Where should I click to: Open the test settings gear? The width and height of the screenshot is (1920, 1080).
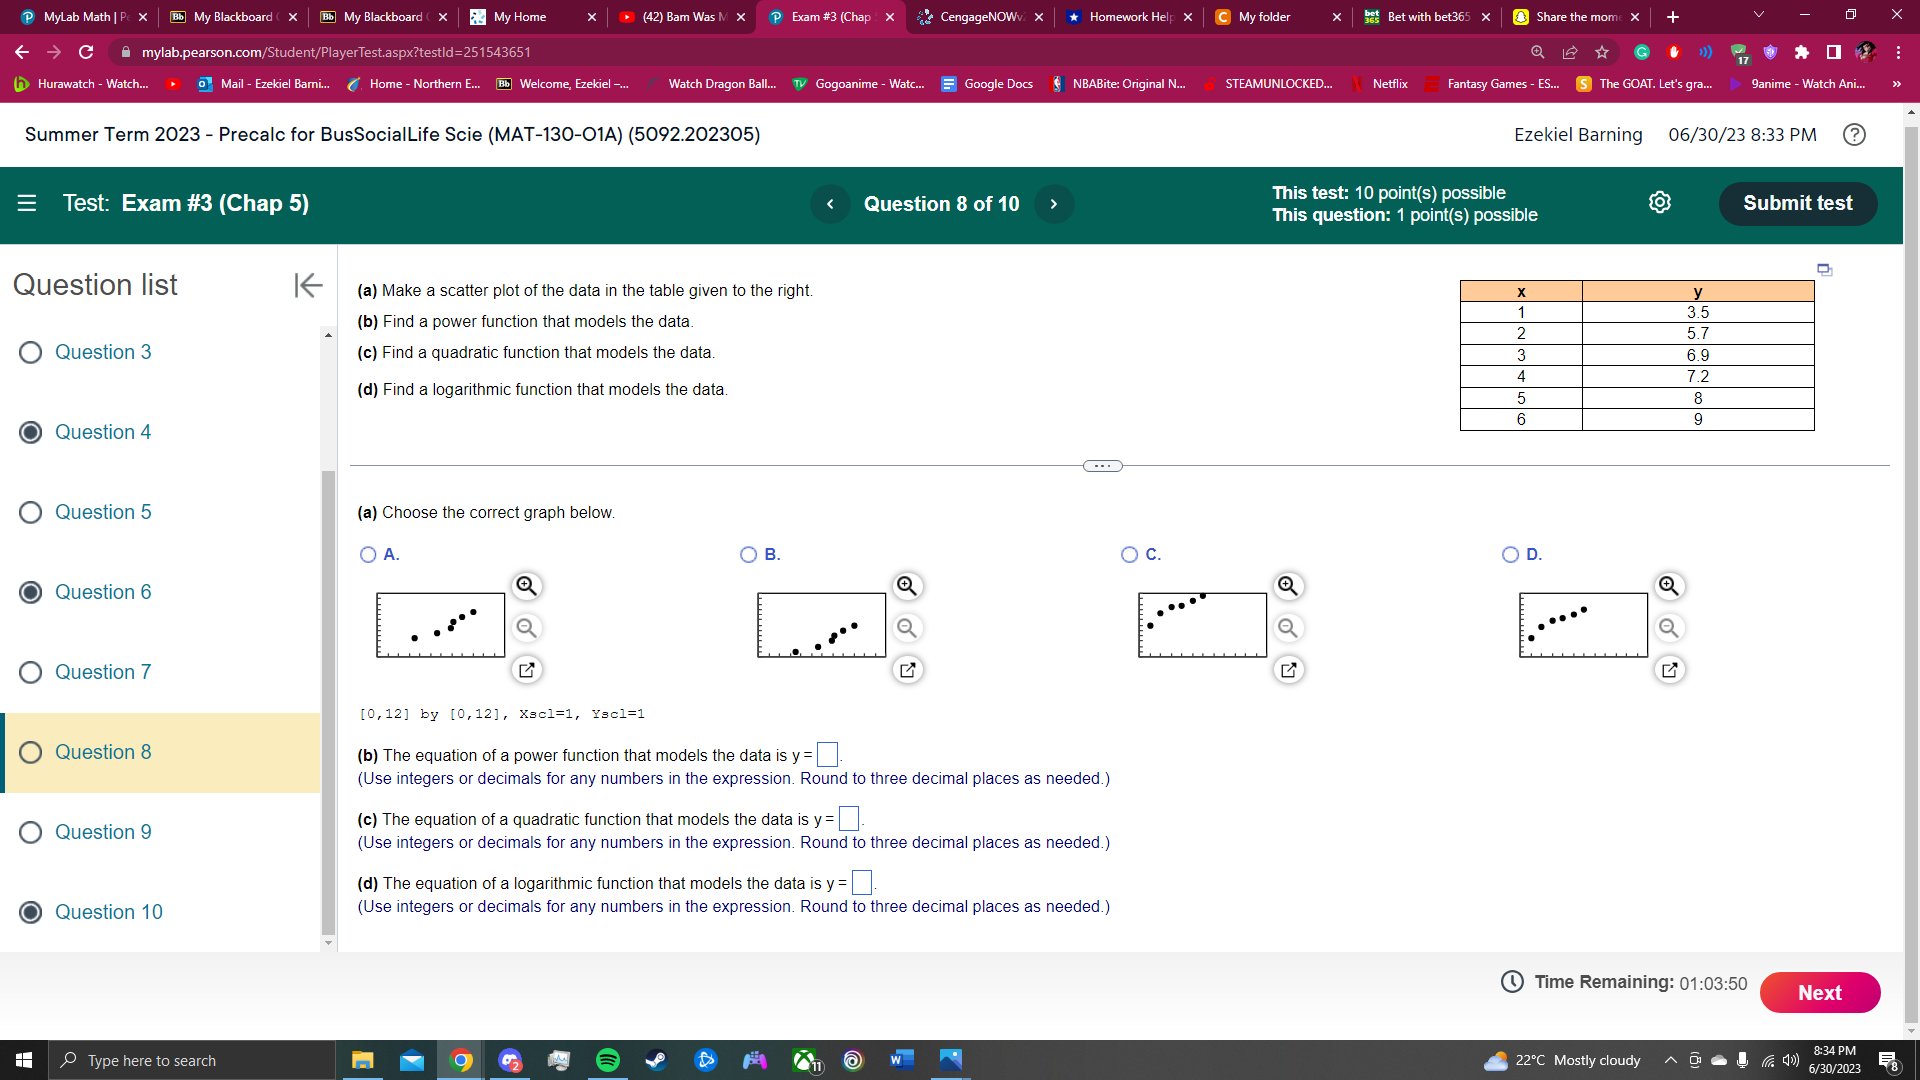click(x=1660, y=201)
